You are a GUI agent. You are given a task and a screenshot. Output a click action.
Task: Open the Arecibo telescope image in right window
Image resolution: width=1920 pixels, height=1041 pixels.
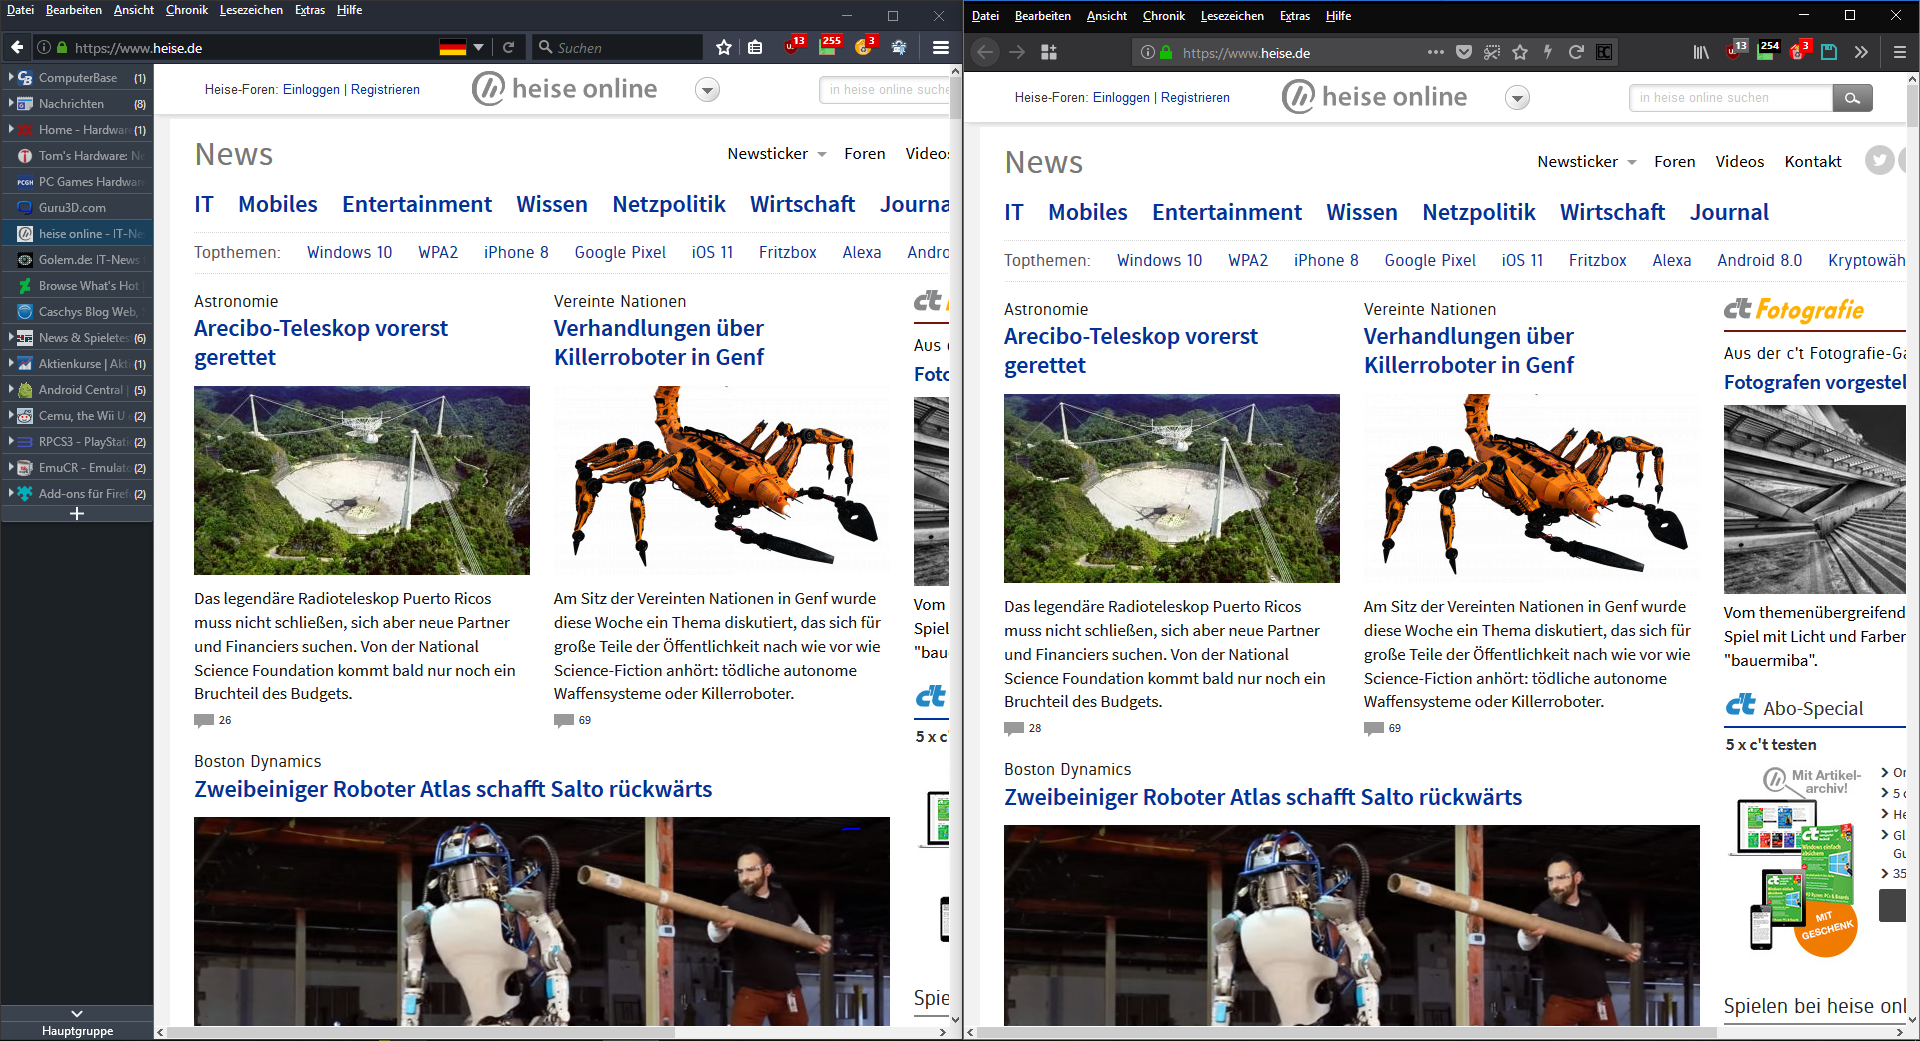[x=1171, y=488]
